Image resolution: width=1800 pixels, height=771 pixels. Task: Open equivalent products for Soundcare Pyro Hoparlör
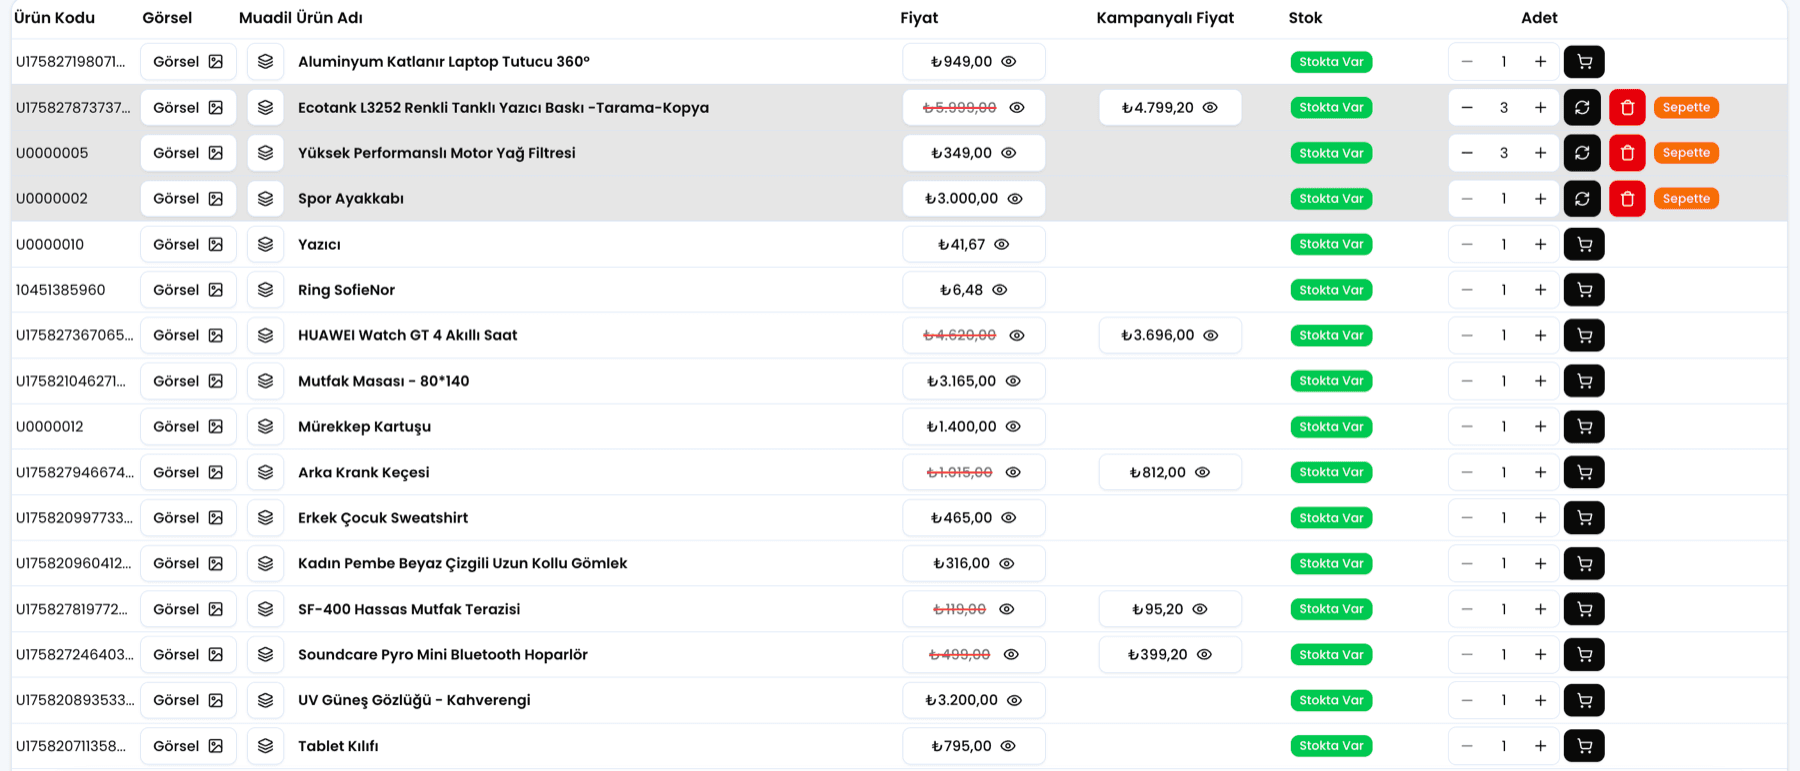click(x=265, y=655)
